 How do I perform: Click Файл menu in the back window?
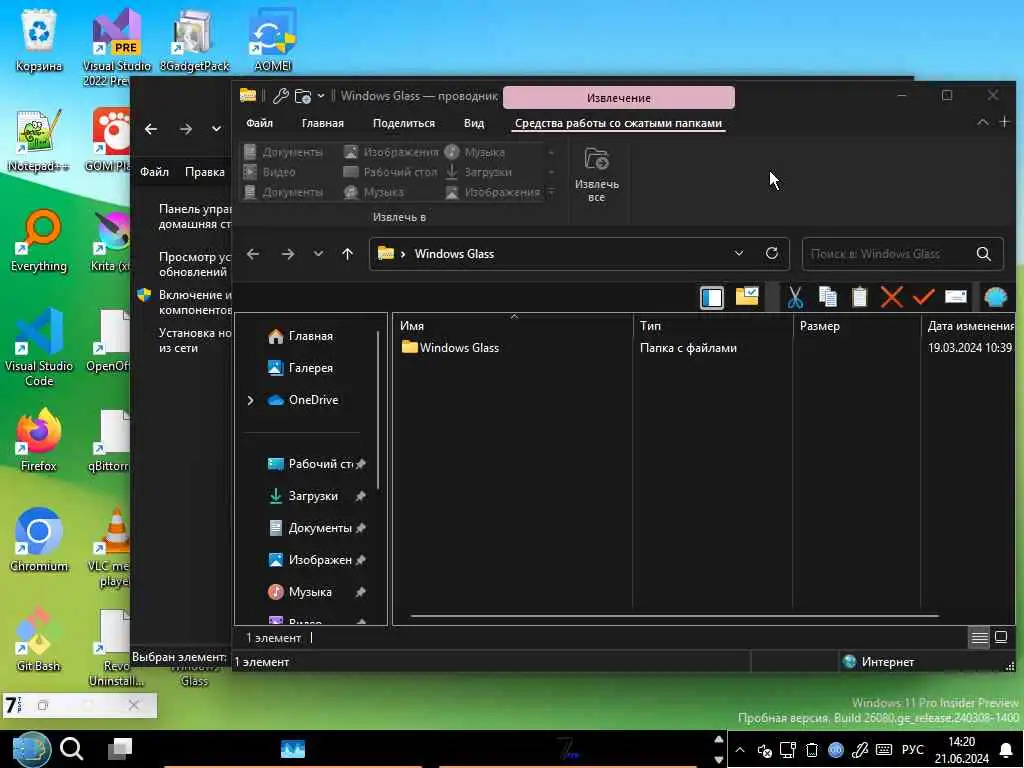click(154, 172)
